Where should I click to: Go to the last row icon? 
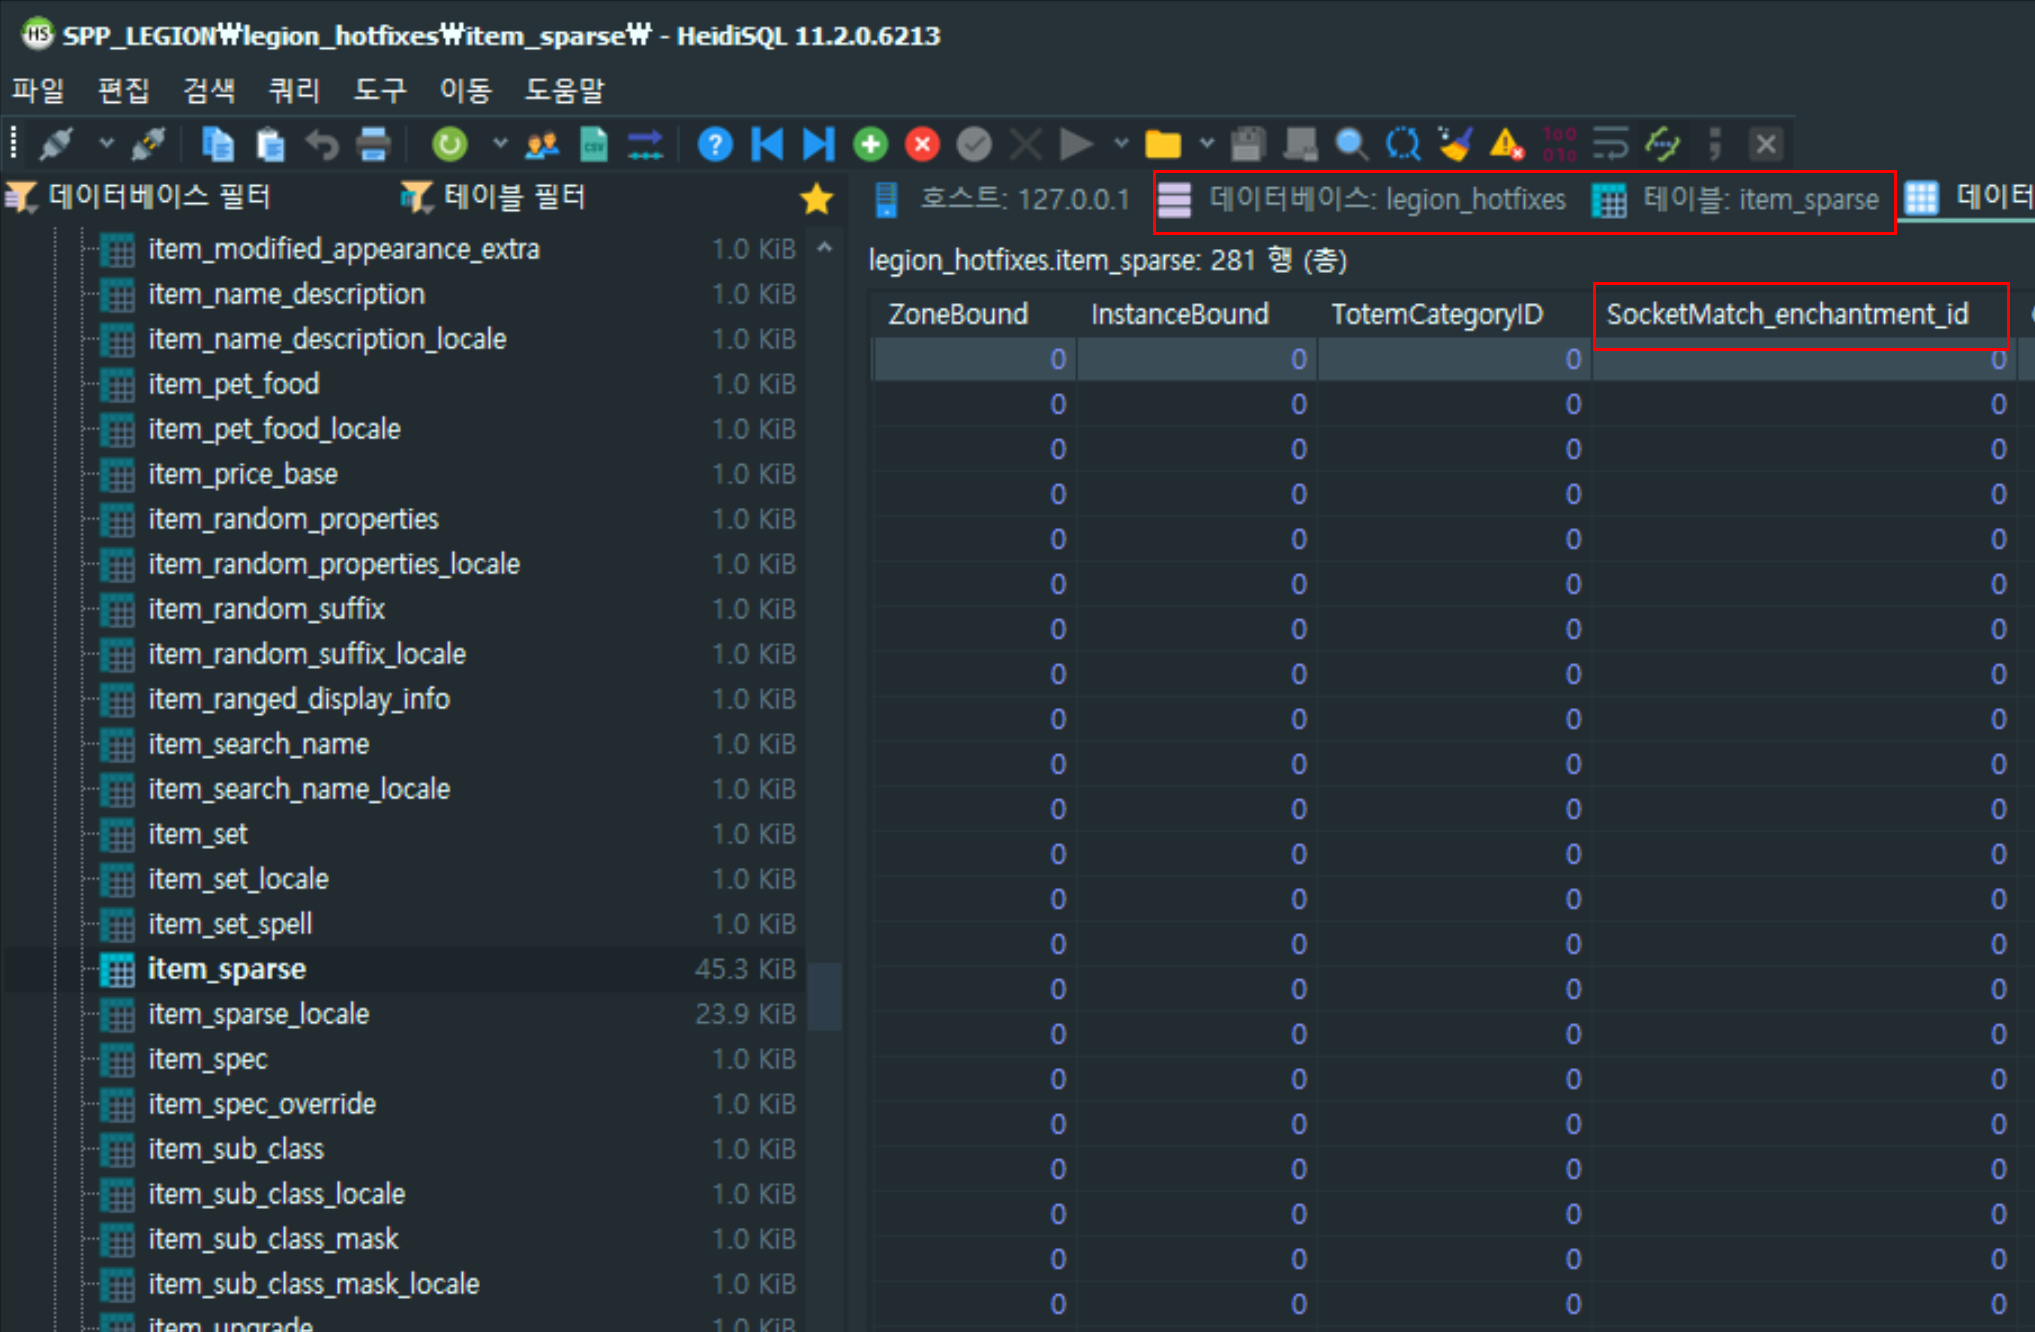(818, 144)
